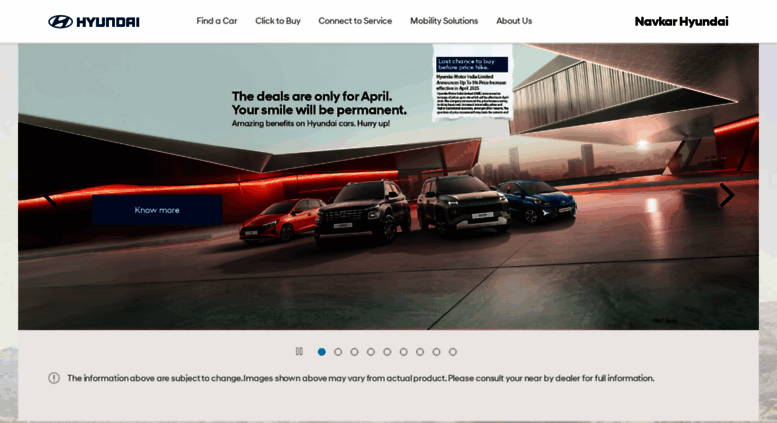Select the sixth carousel dot
The image size is (777, 423).
(403, 352)
